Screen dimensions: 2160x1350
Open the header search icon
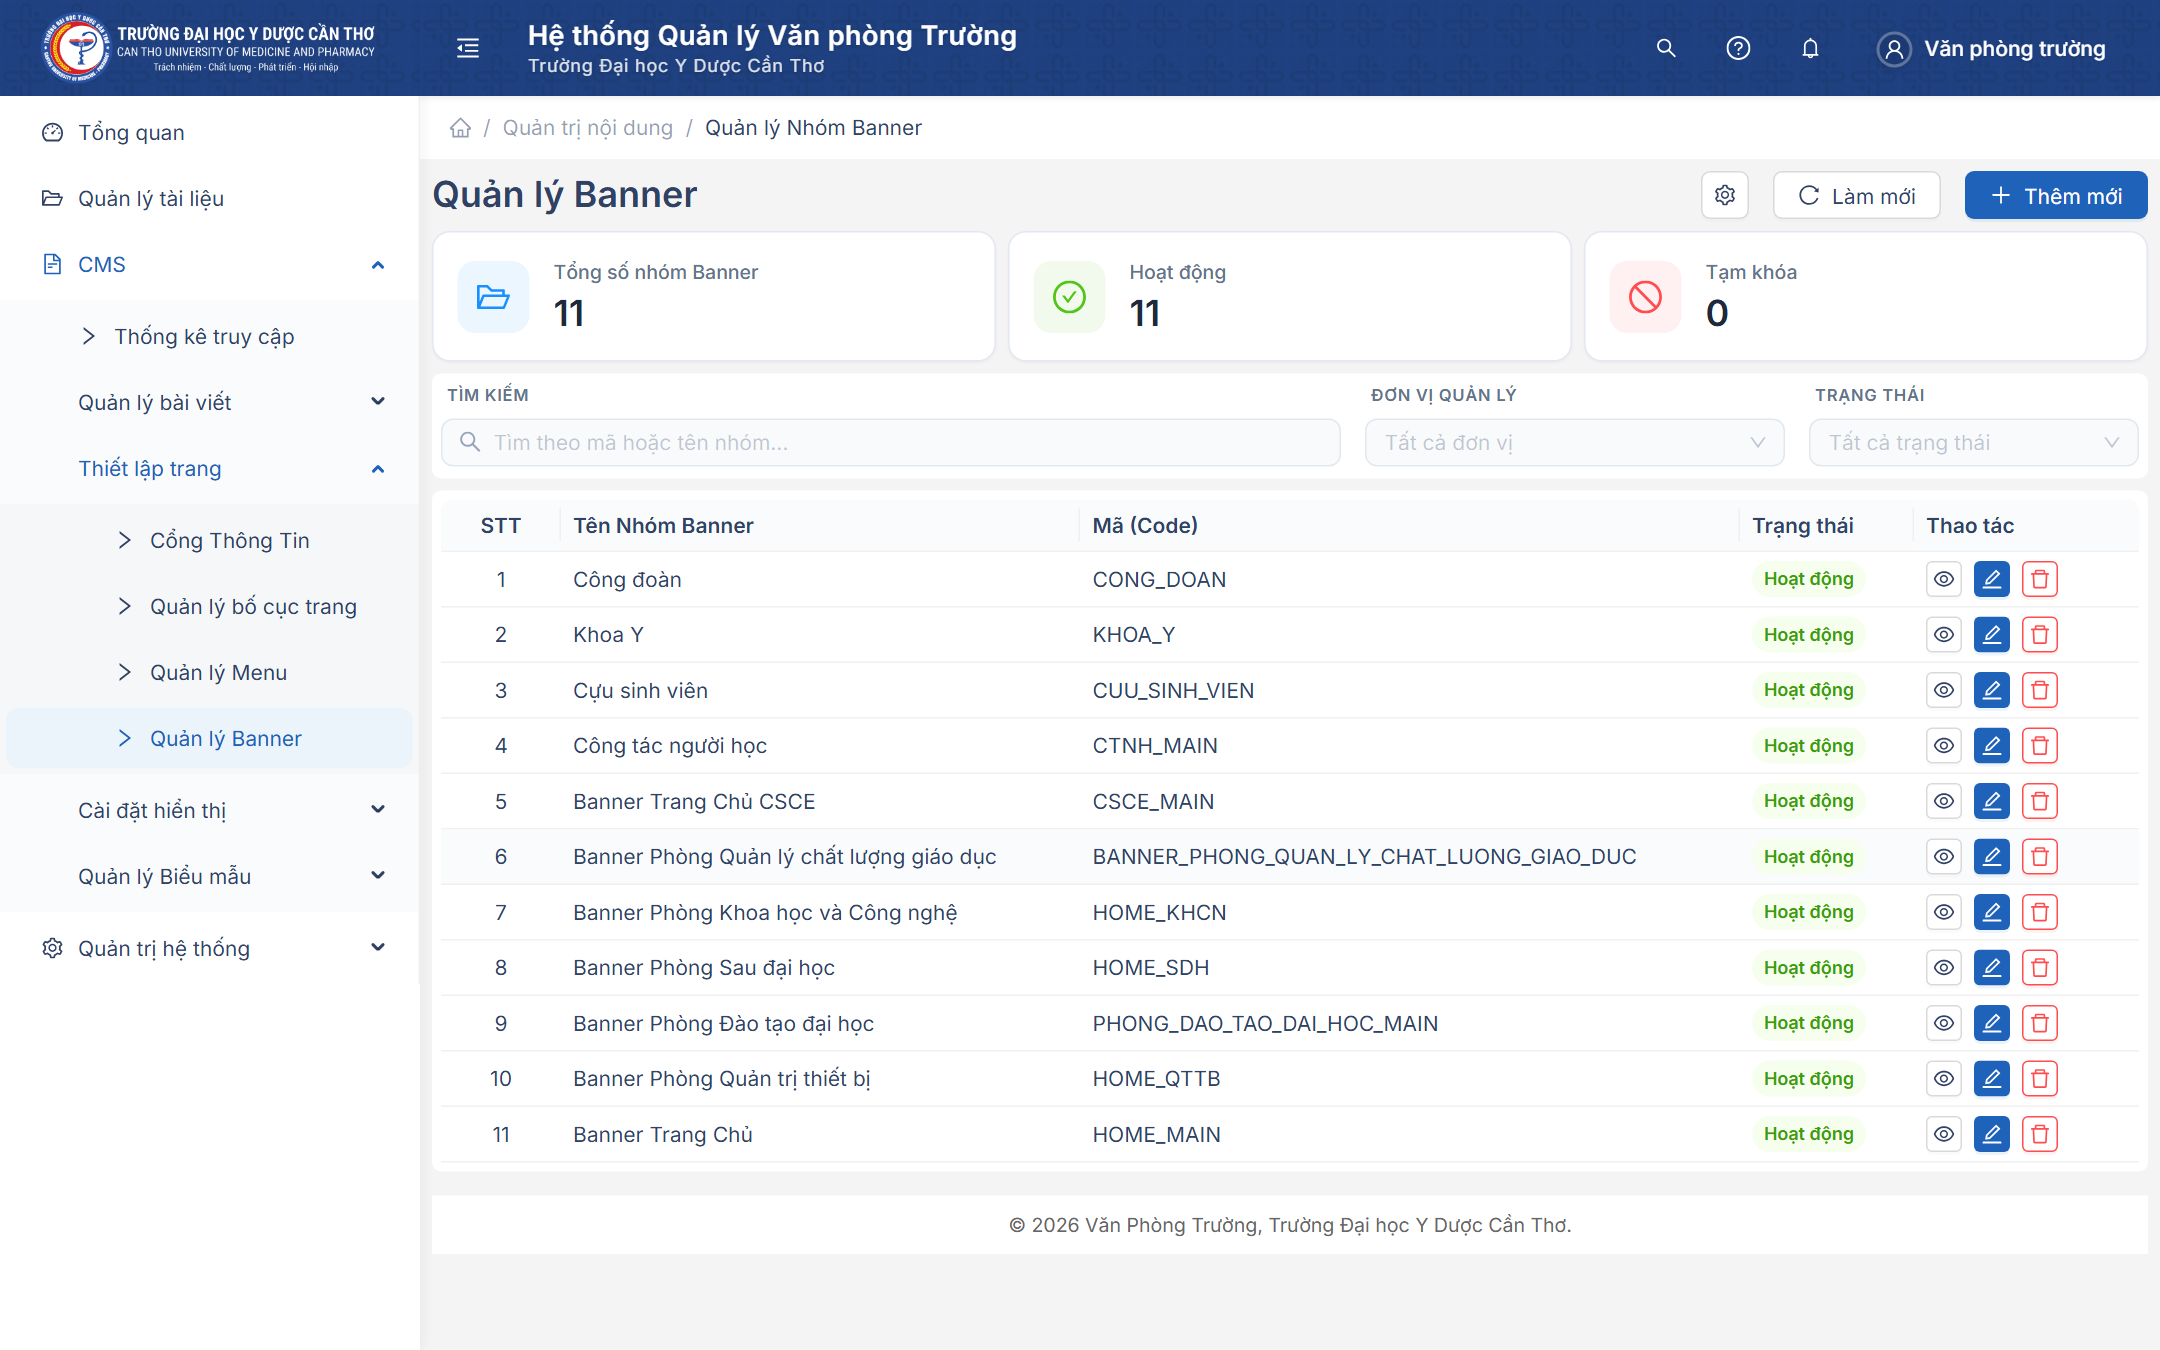point(1666,48)
